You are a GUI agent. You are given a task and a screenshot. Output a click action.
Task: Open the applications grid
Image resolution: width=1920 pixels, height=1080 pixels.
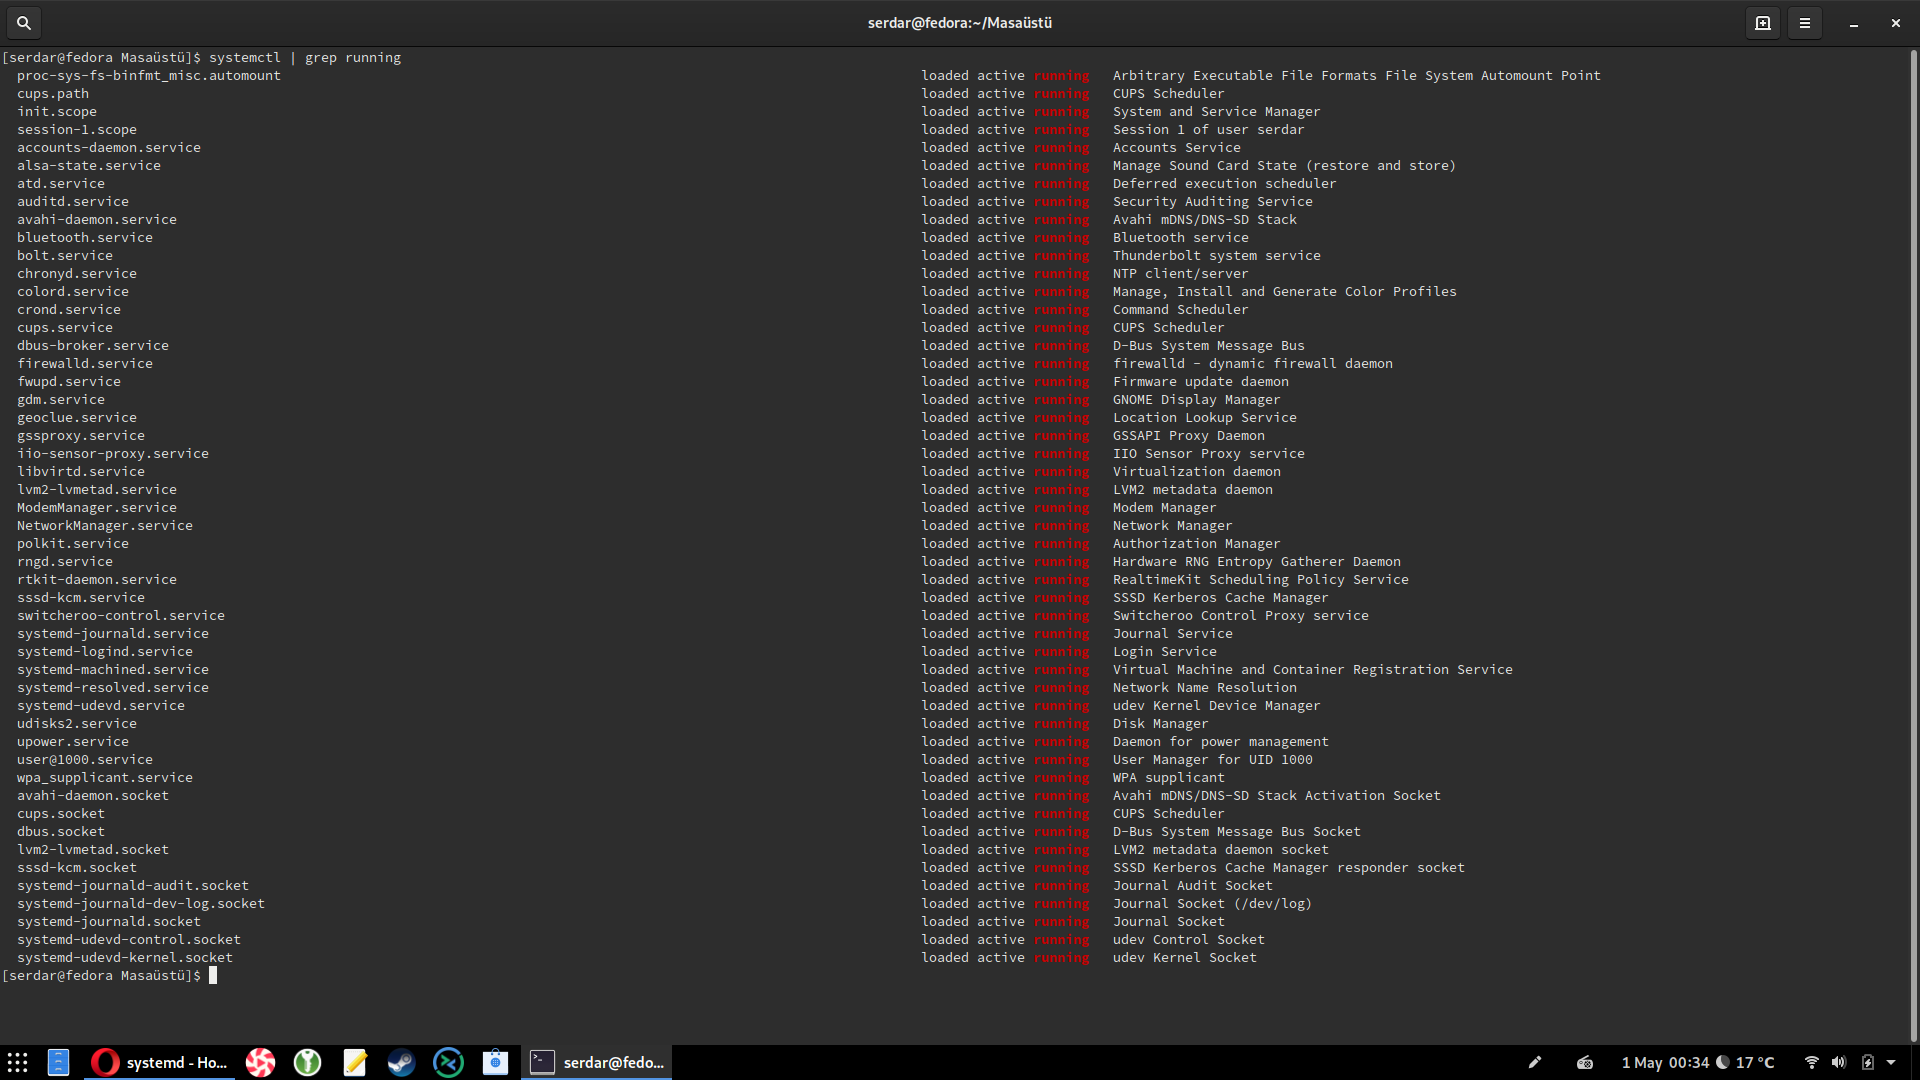(x=17, y=1062)
